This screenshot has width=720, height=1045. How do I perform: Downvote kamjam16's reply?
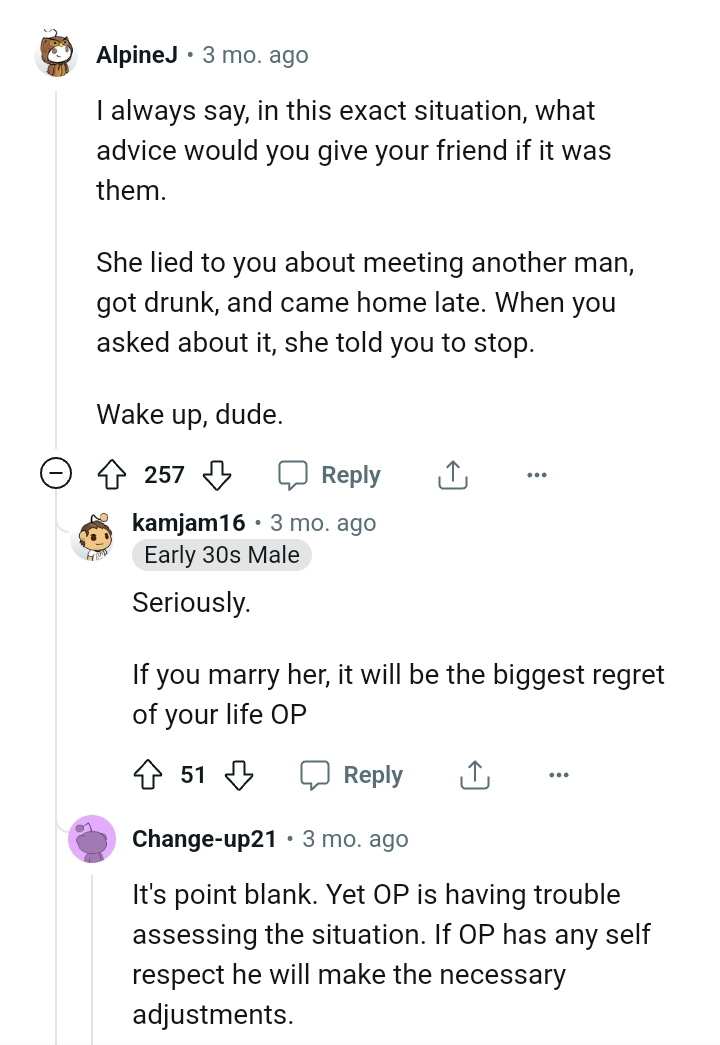click(240, 775)
